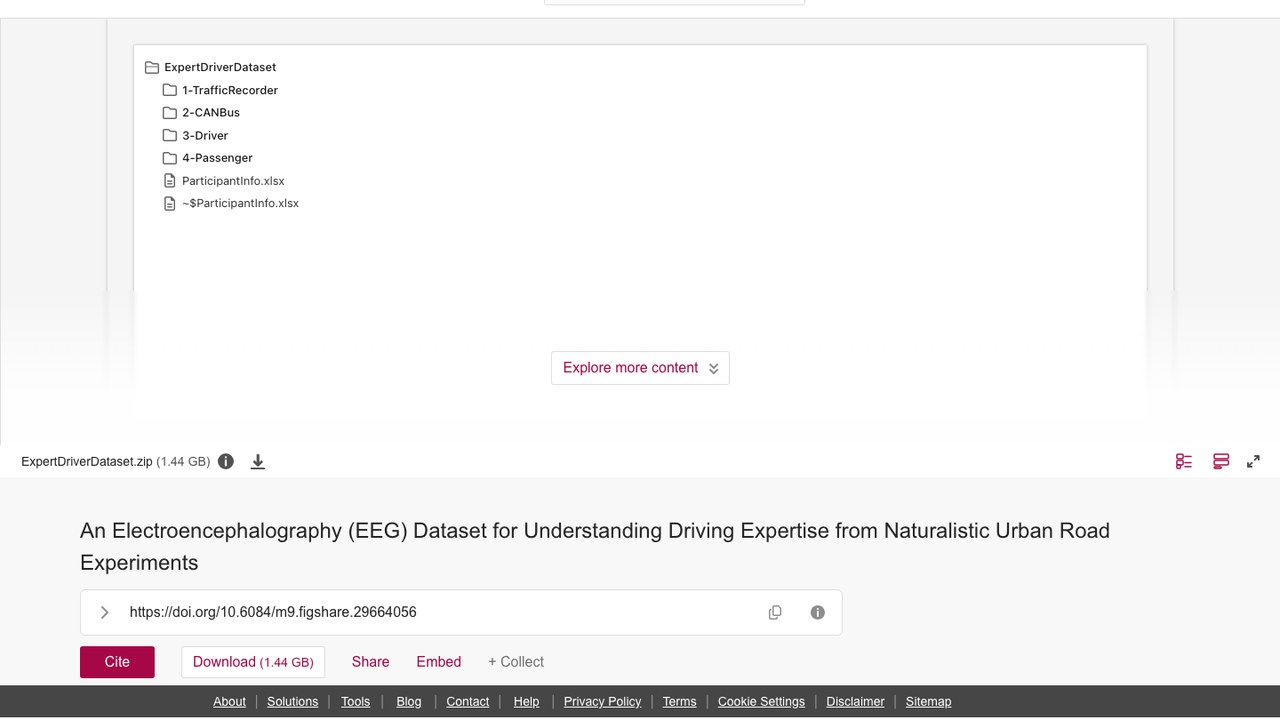Screen dimensions: 1280x720
Task: Click the ParticipantInfo.xlsx file icon
Action: pyautogui.click(x=170, y=181)
